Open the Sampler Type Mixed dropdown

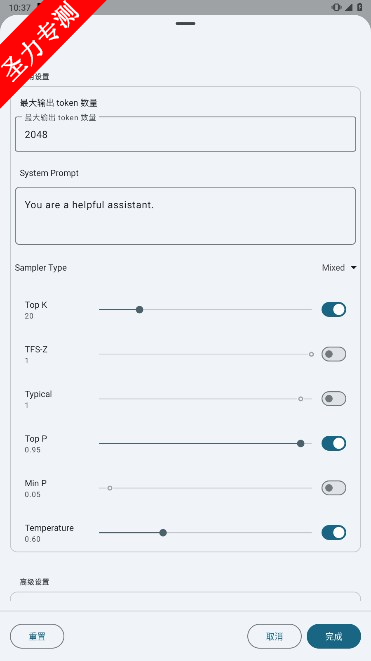coord(339,268)
